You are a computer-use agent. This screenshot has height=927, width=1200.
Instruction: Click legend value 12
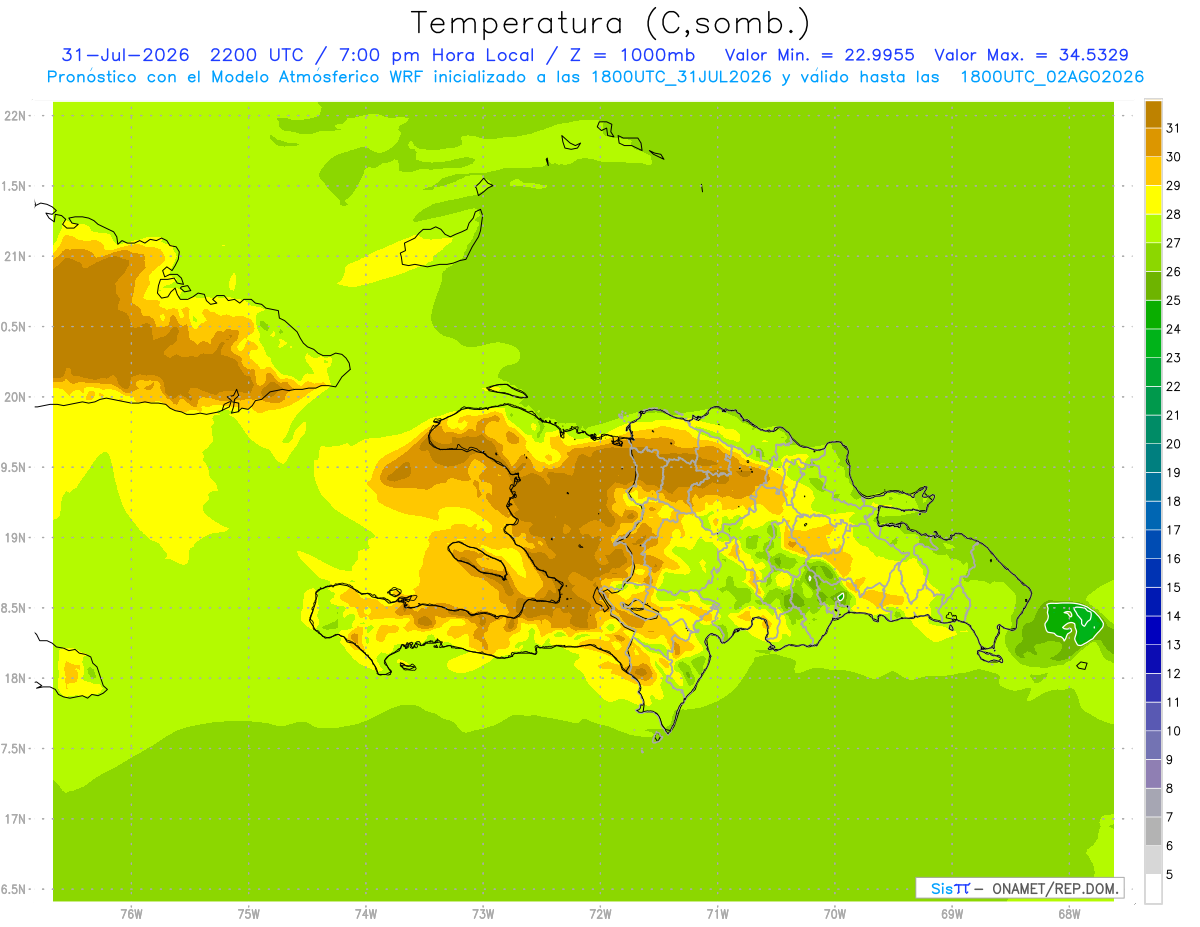[x=1174, y=673]
